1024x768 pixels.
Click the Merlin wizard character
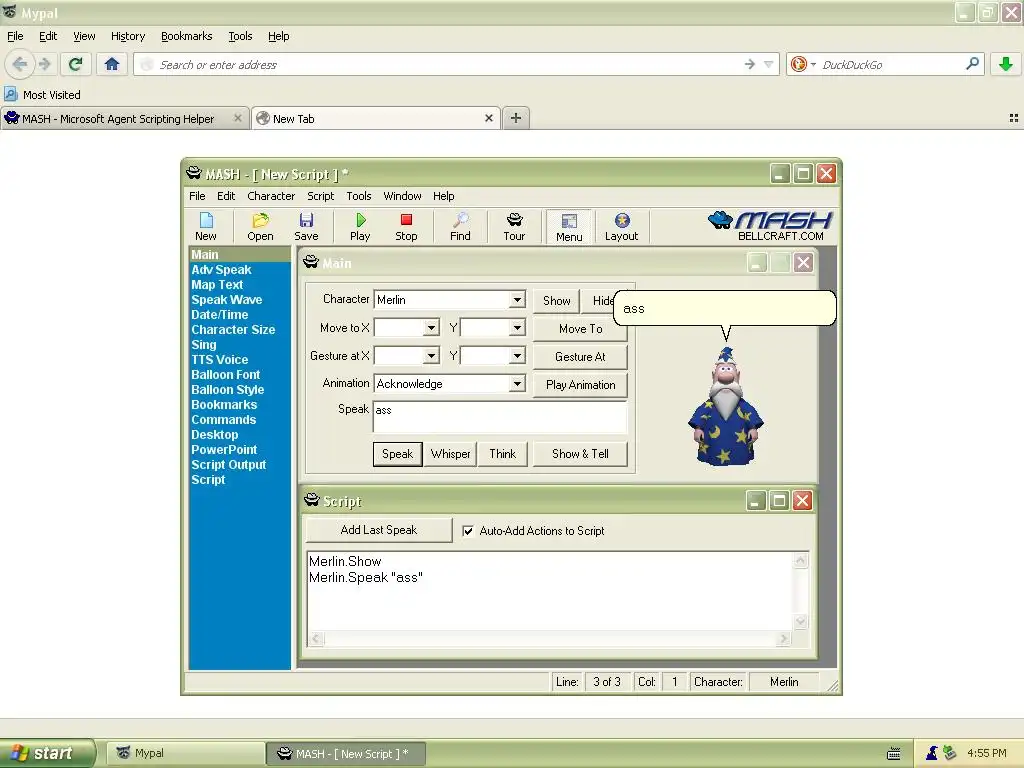tap(726, 406)
